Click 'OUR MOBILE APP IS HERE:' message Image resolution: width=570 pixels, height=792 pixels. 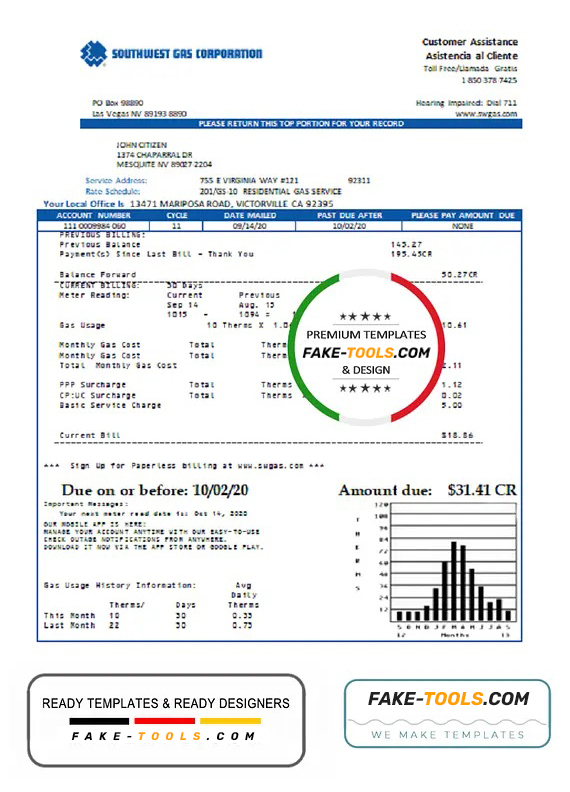click(94, 524)
